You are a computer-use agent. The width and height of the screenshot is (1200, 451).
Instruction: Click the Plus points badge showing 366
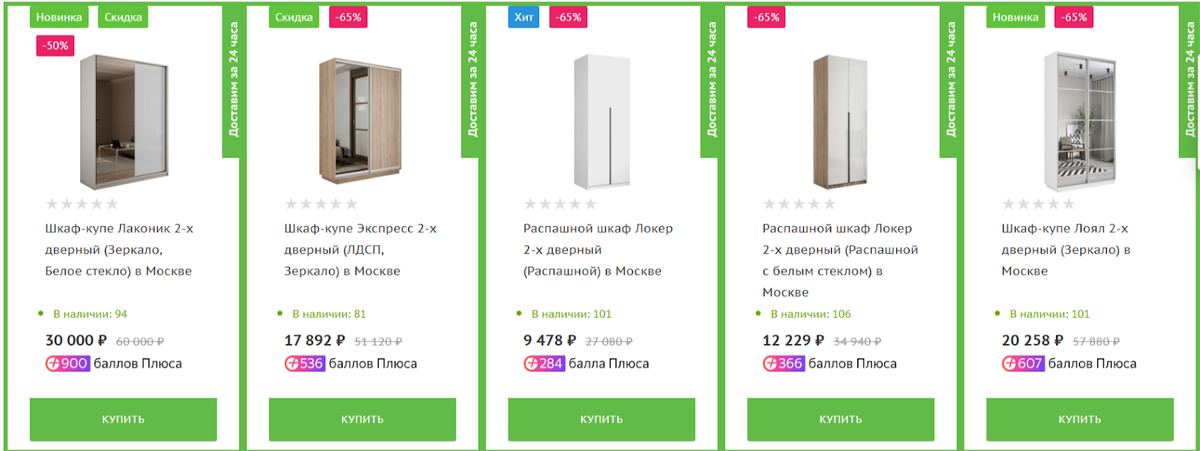coord(784,363)
